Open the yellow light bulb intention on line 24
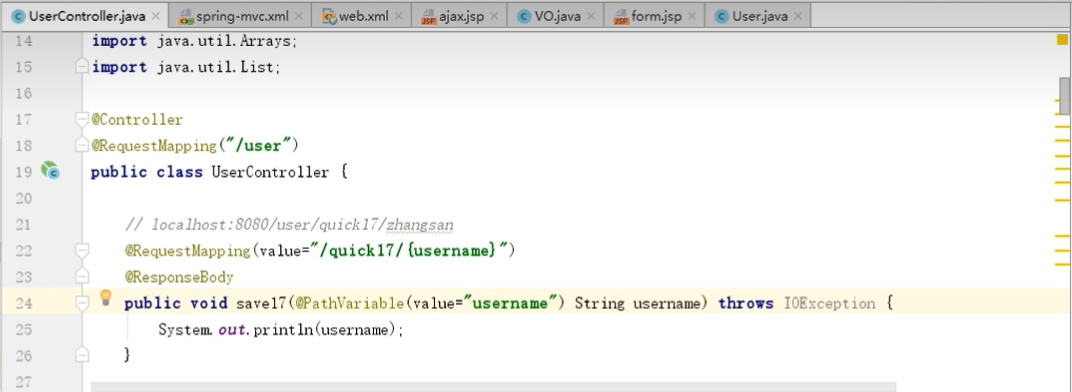Screen dimensions: 1072x392 pos(105,298)
